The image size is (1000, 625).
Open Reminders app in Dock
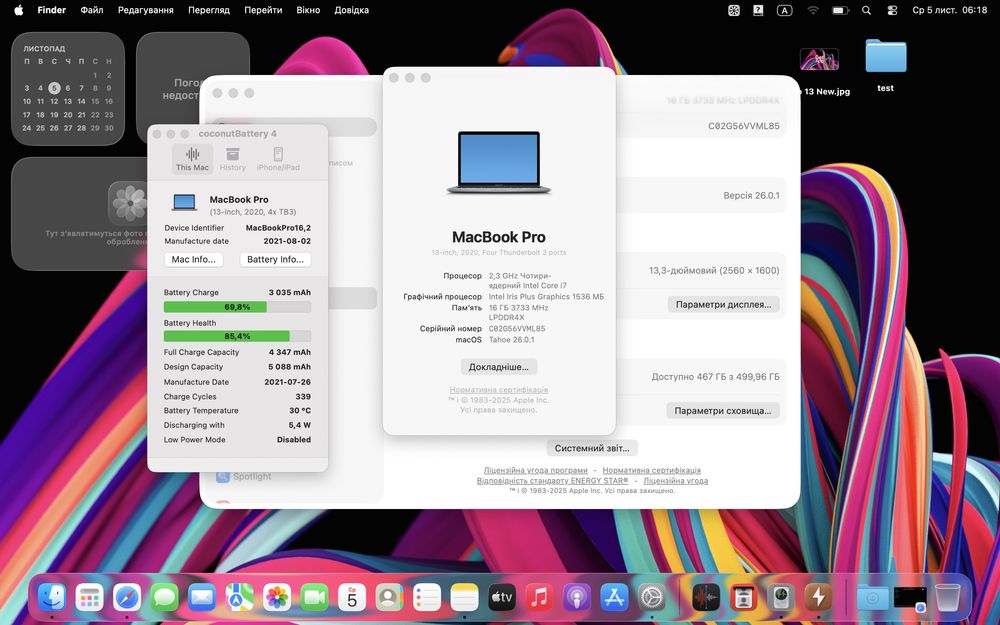point(427,598)
